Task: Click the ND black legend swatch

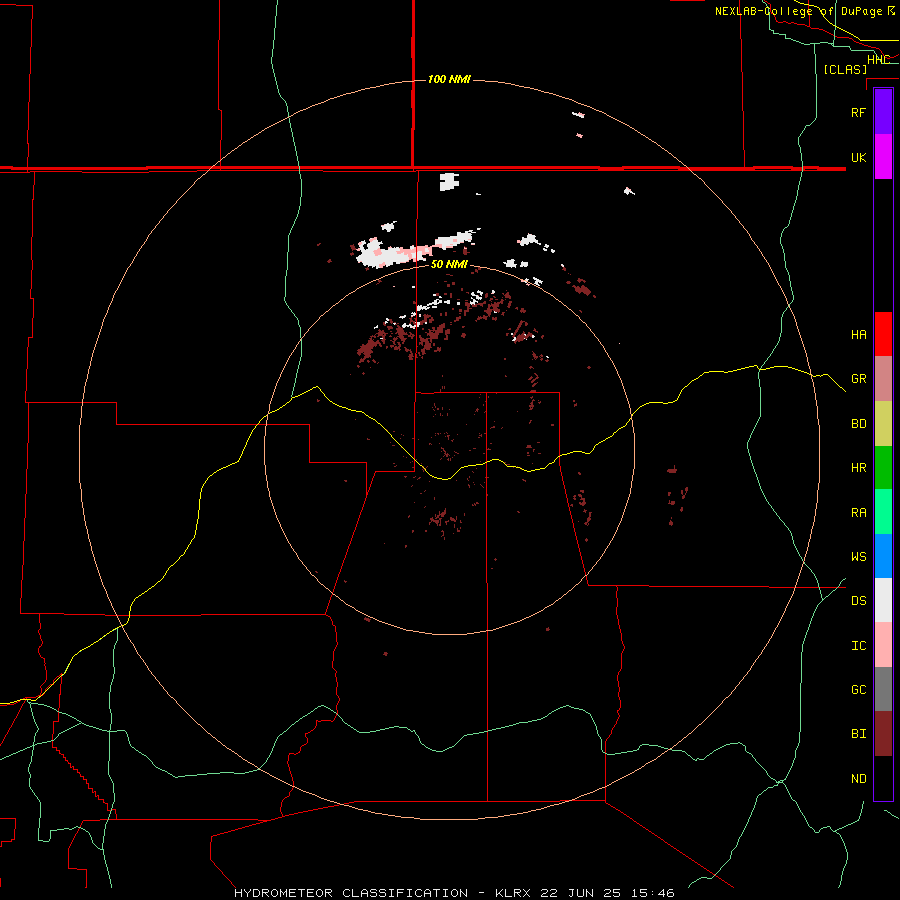Action: 883,778
